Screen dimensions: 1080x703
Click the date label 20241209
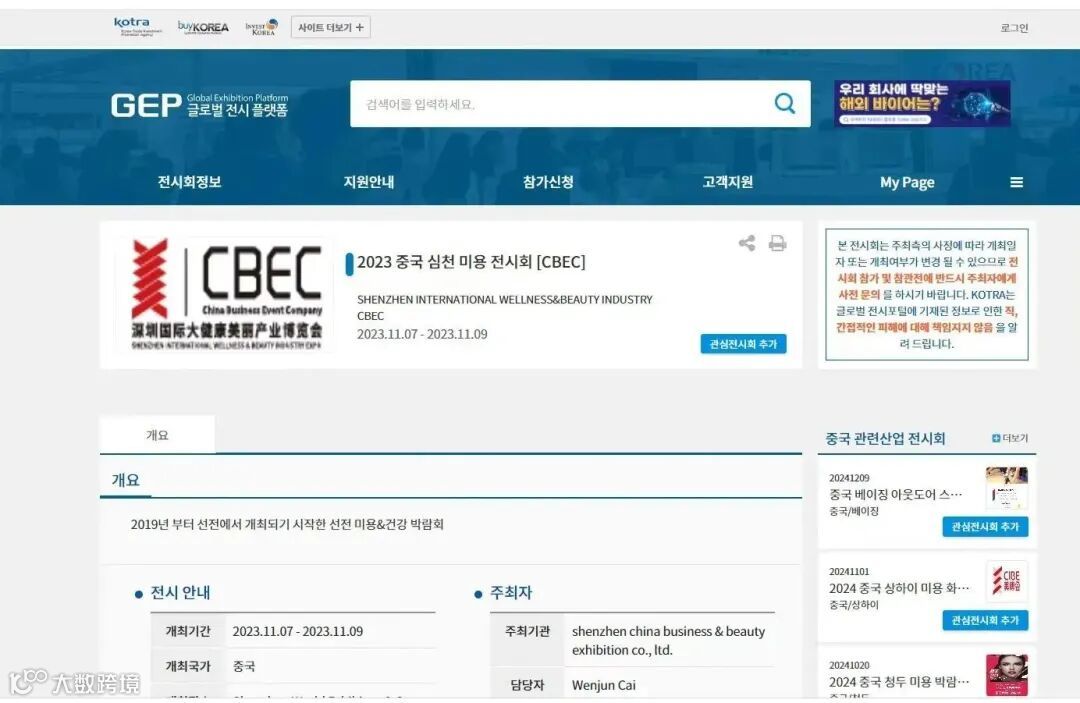click(849, 478)
